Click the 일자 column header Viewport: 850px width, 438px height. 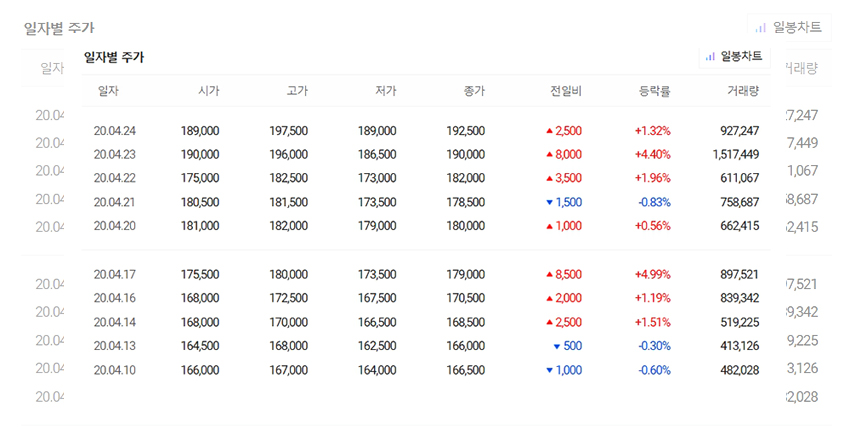[108, 91]
